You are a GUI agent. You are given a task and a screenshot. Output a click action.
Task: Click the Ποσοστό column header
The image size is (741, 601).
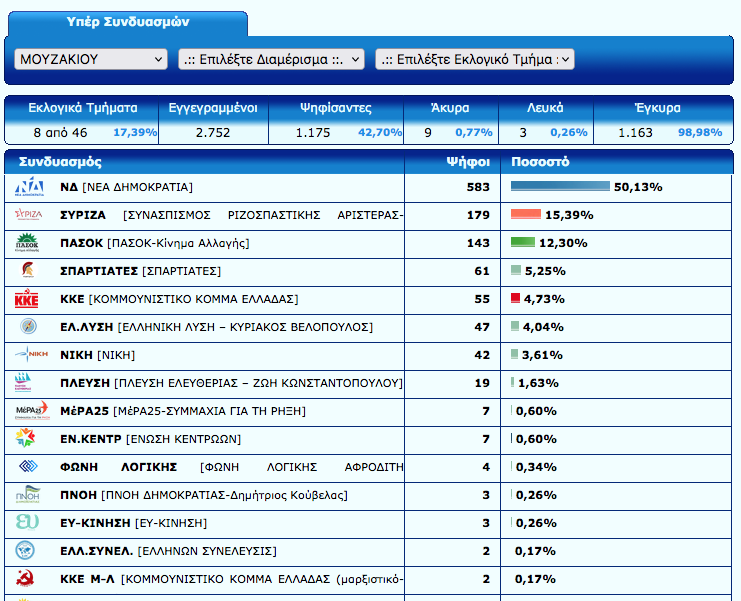click(540, 162)
